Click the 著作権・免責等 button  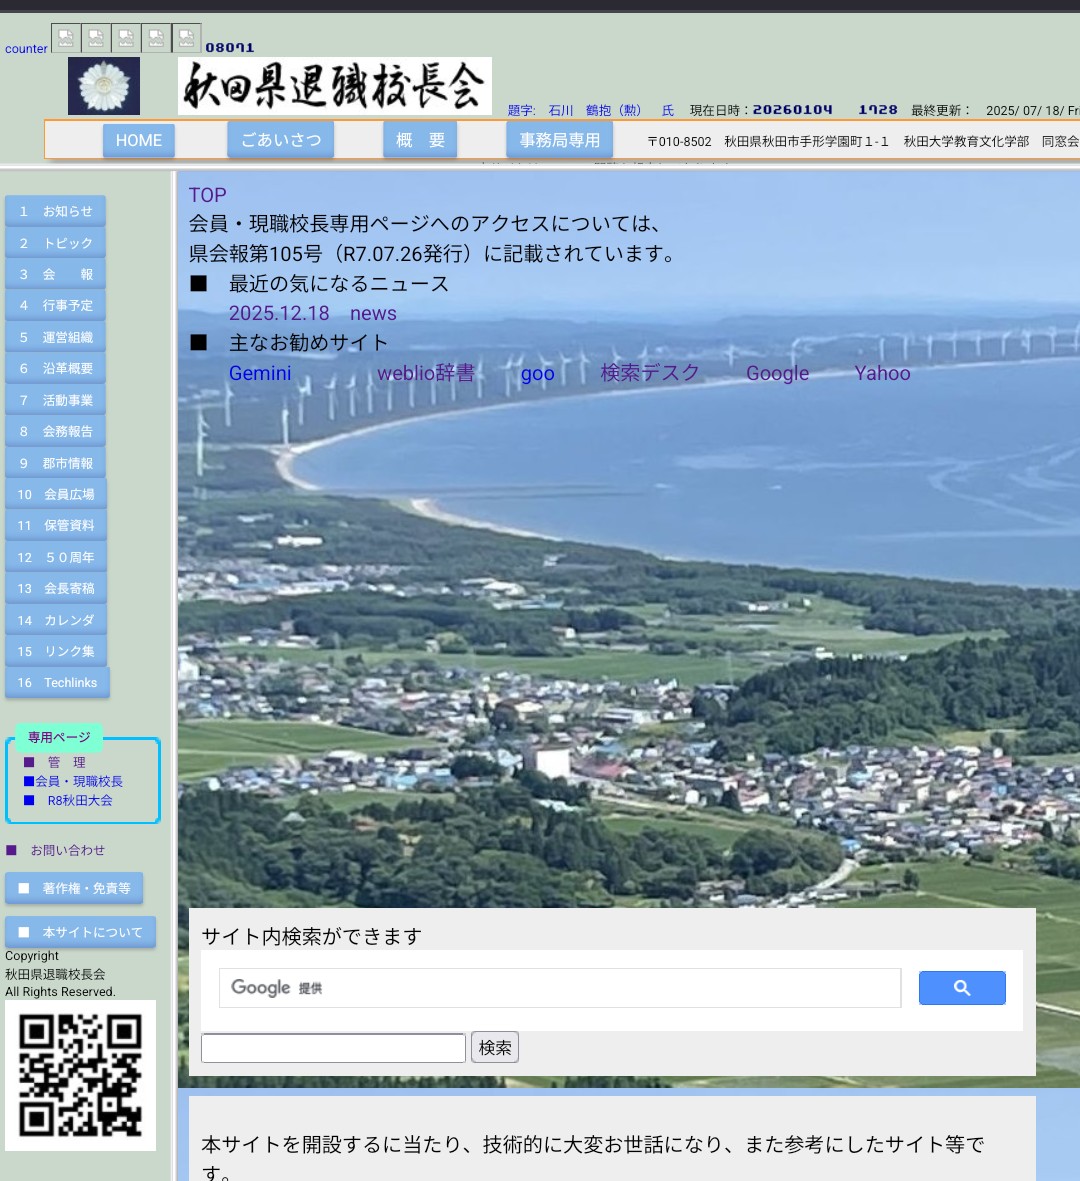[x=75, y=888]
